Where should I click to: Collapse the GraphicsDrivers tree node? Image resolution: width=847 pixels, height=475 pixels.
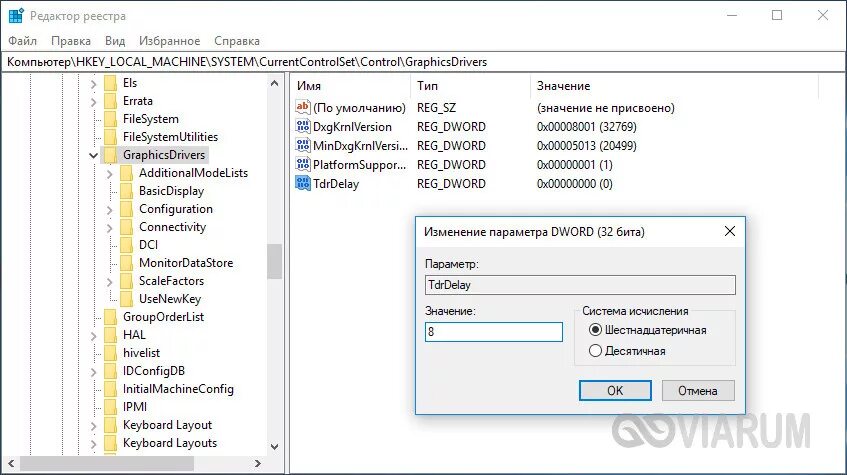pyautogui.click(x=93, y=156)
